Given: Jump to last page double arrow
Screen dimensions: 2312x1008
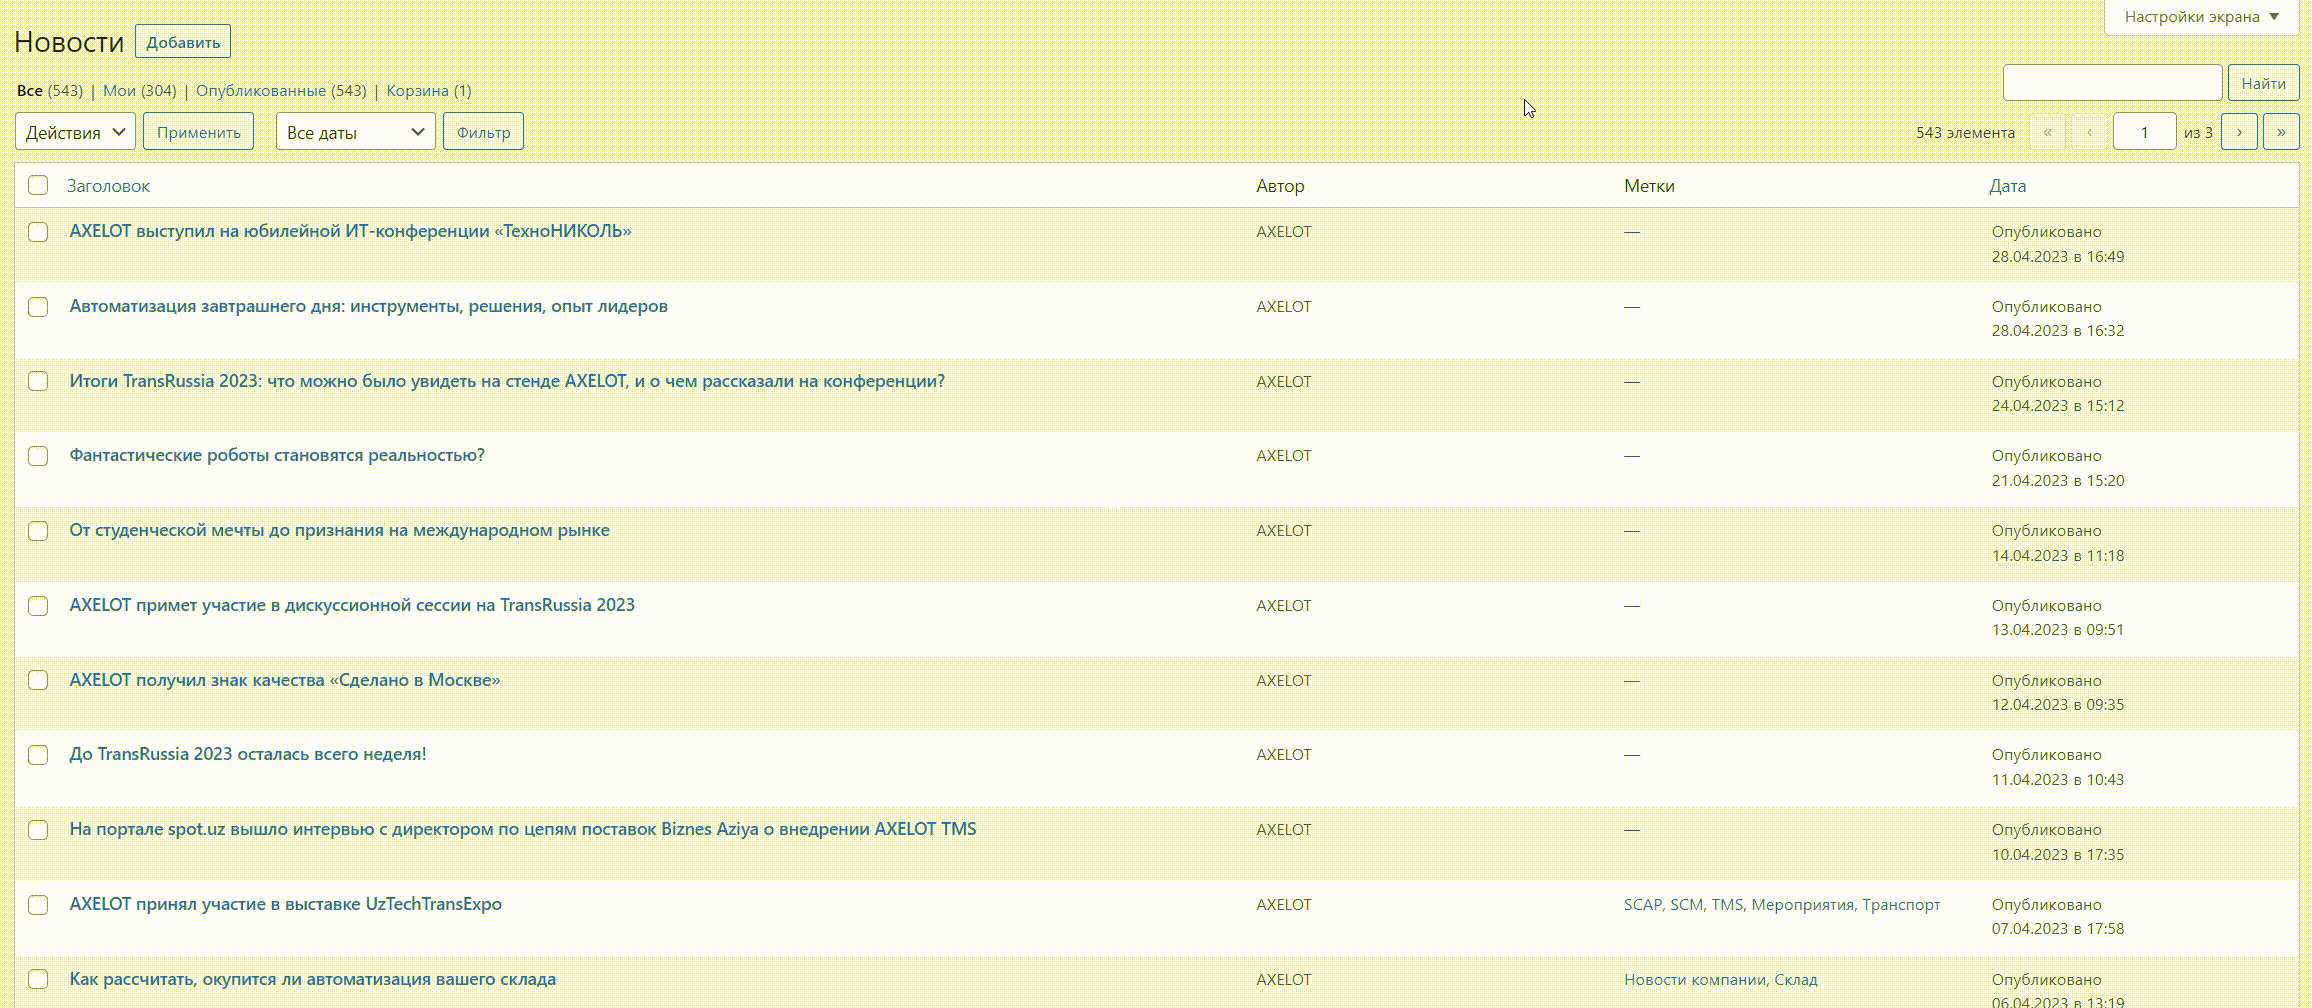Looking at the screenshot, I should tap(2281, 132).
